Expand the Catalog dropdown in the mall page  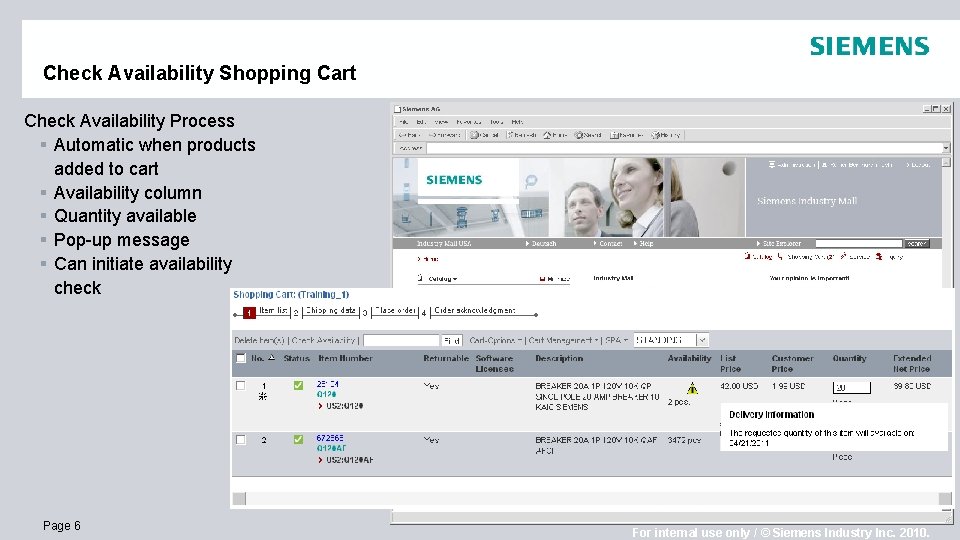(x=442, y=279)
